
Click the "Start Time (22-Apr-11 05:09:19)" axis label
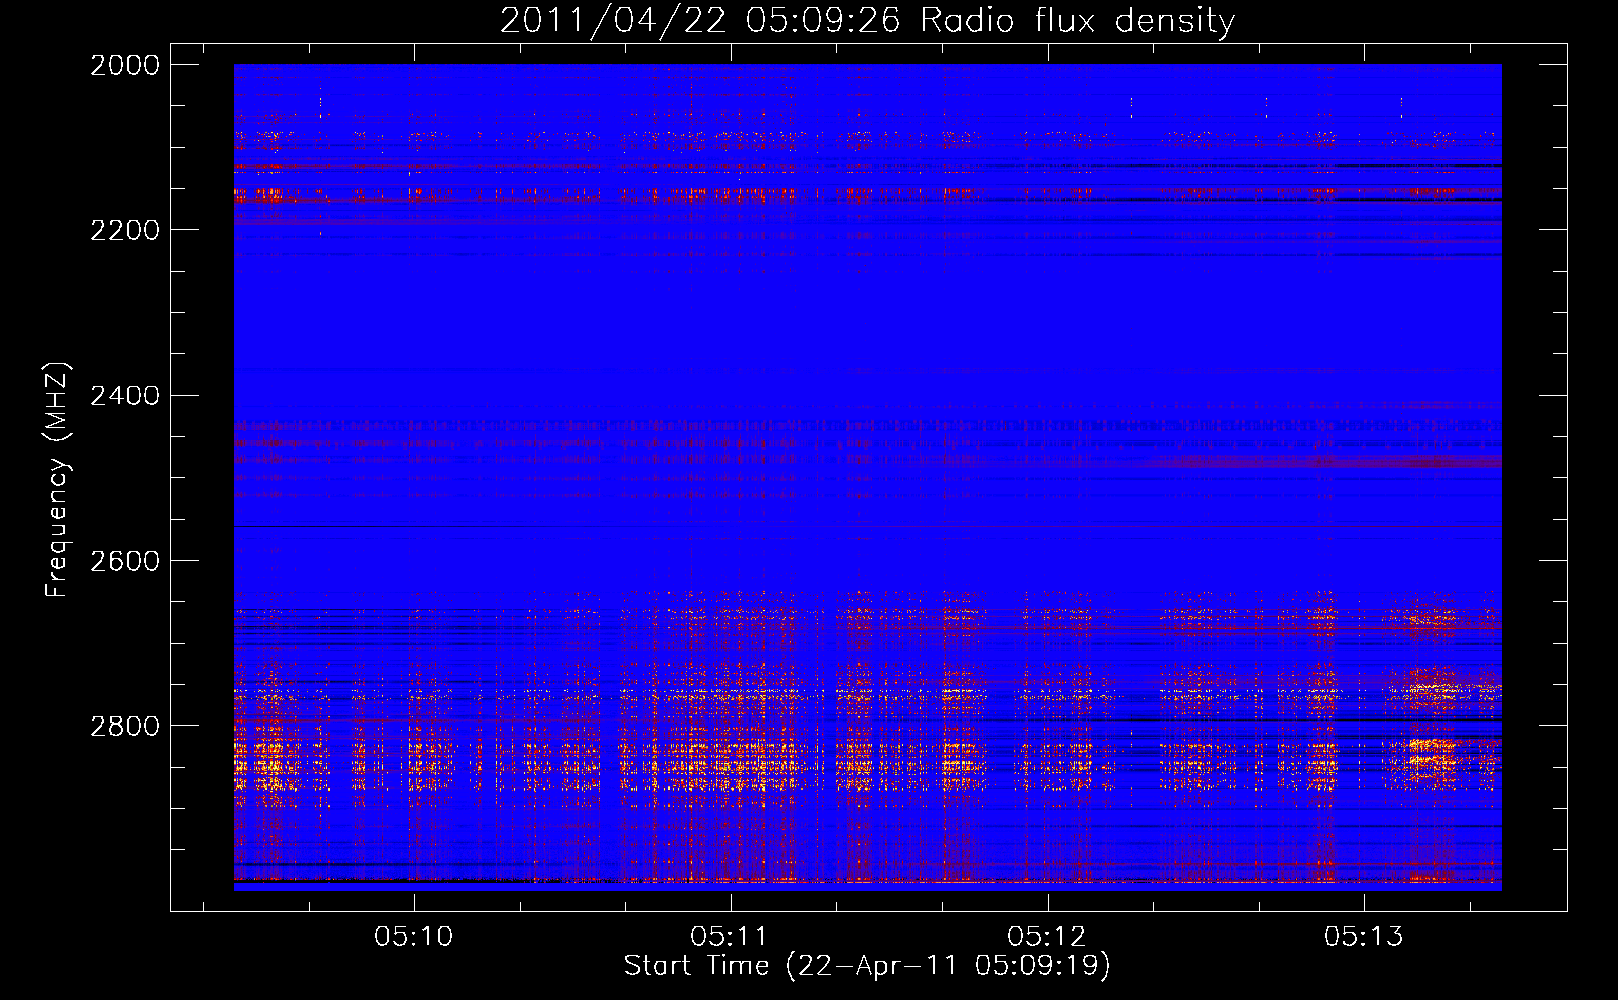(867, 966)
